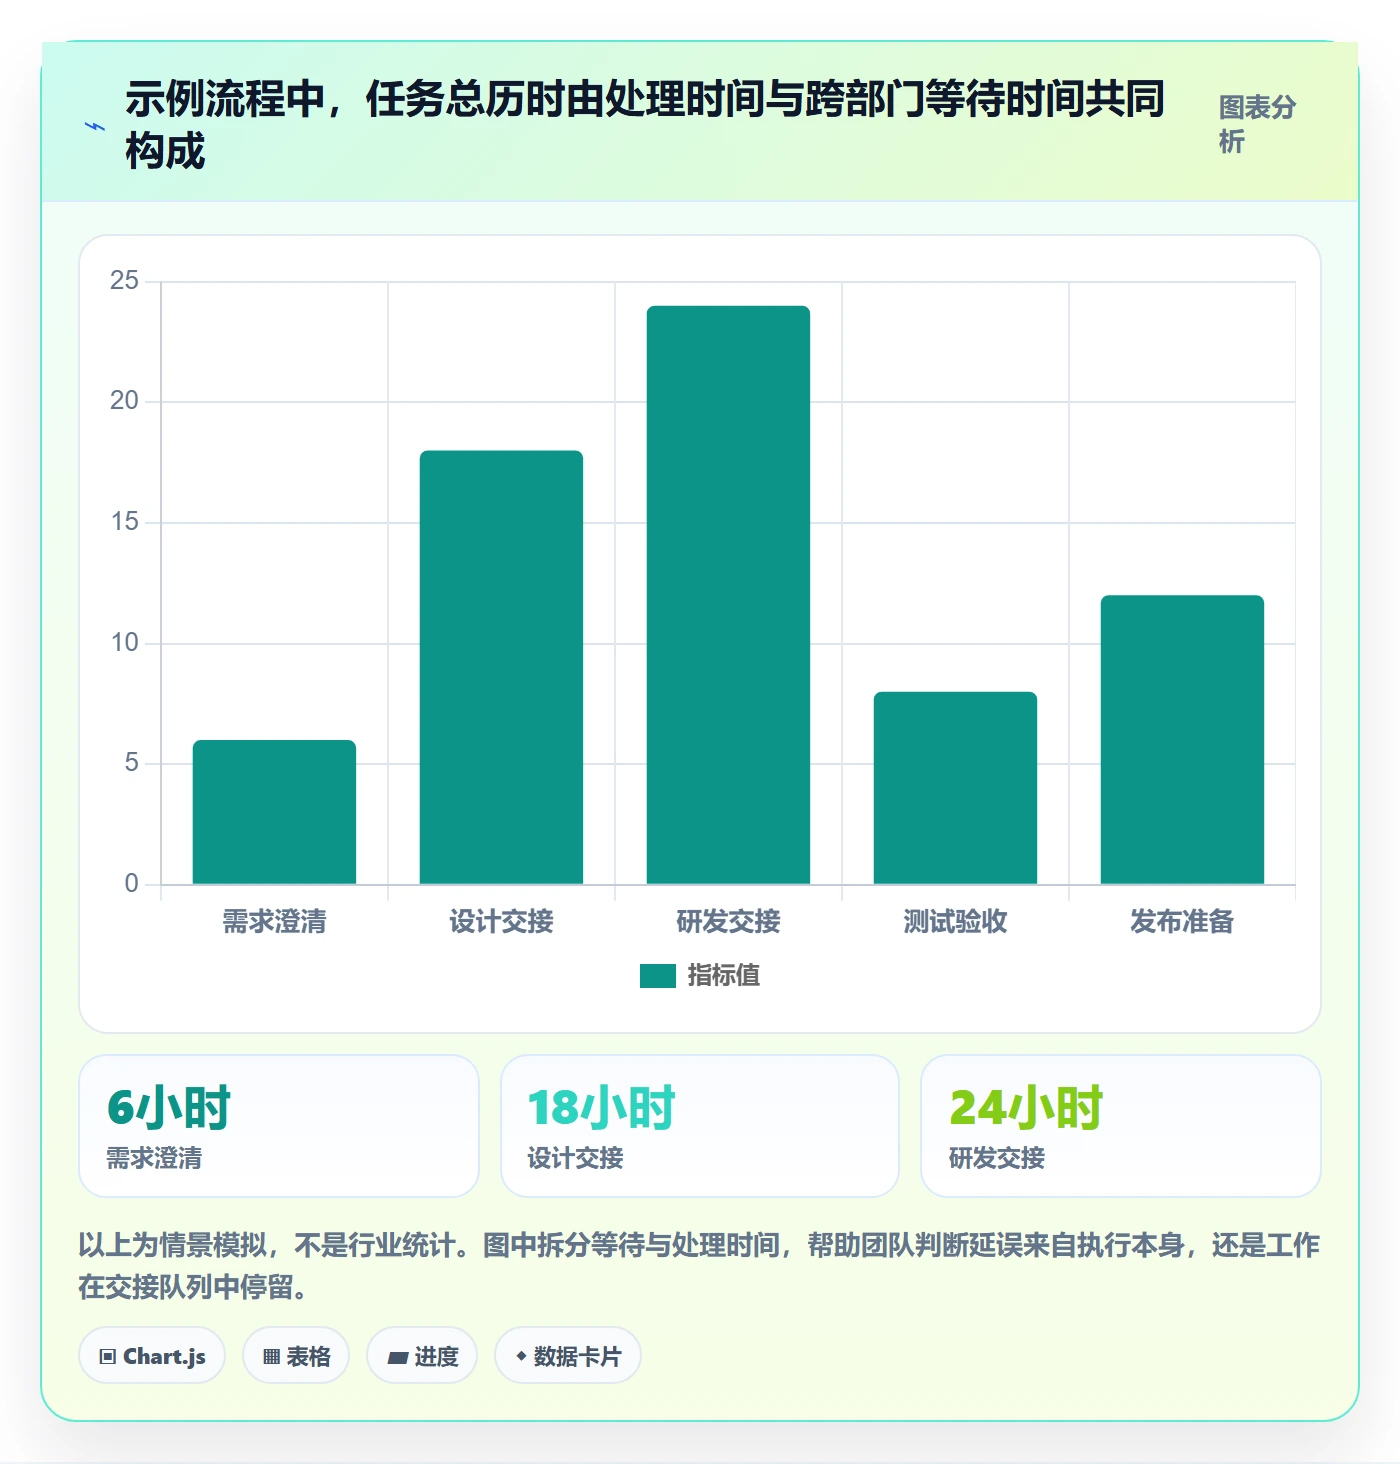1400x1464 pixels.
Task: Click the 设计交接 bar in the chart
Action: (501, 667)
